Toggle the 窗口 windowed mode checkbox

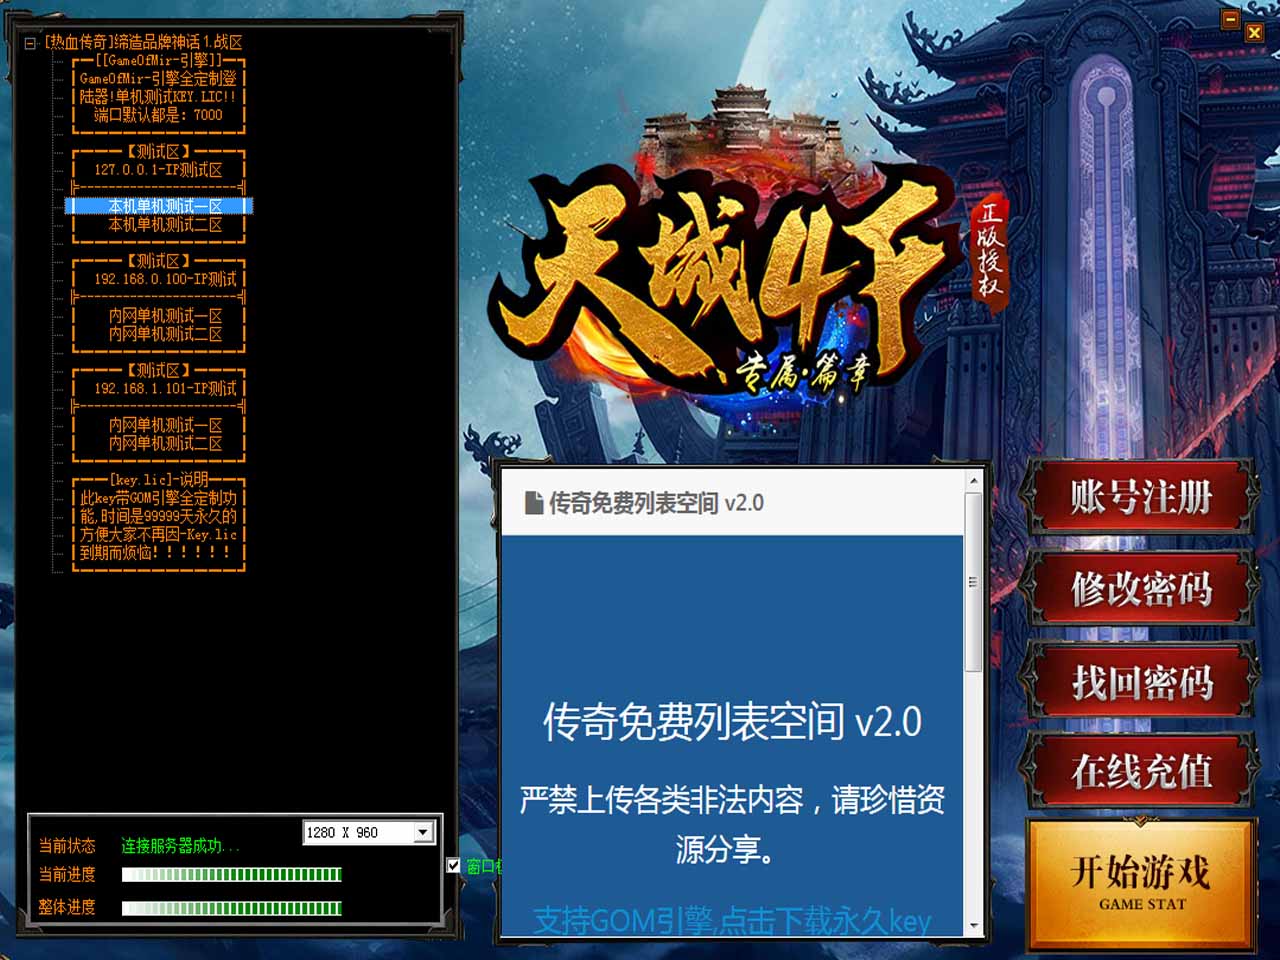coord(454,865)
